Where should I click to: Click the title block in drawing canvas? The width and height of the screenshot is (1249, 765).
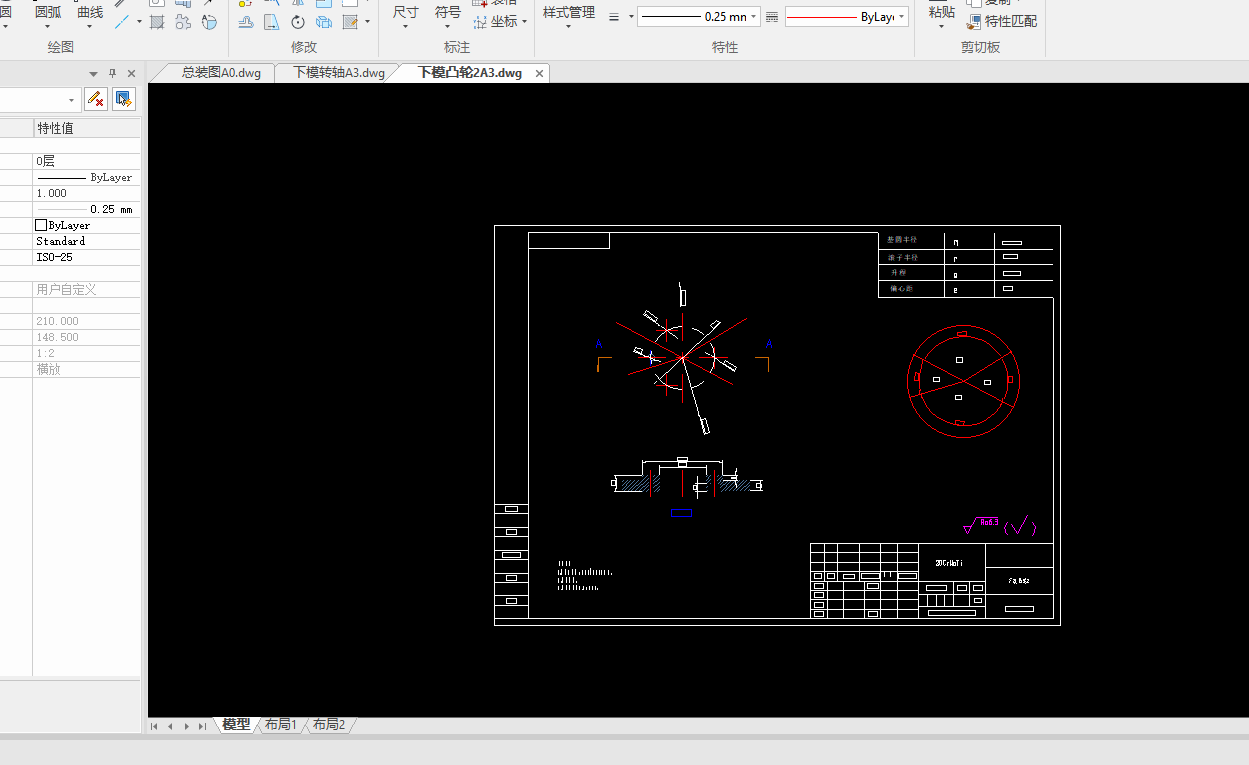click(931, 580)
